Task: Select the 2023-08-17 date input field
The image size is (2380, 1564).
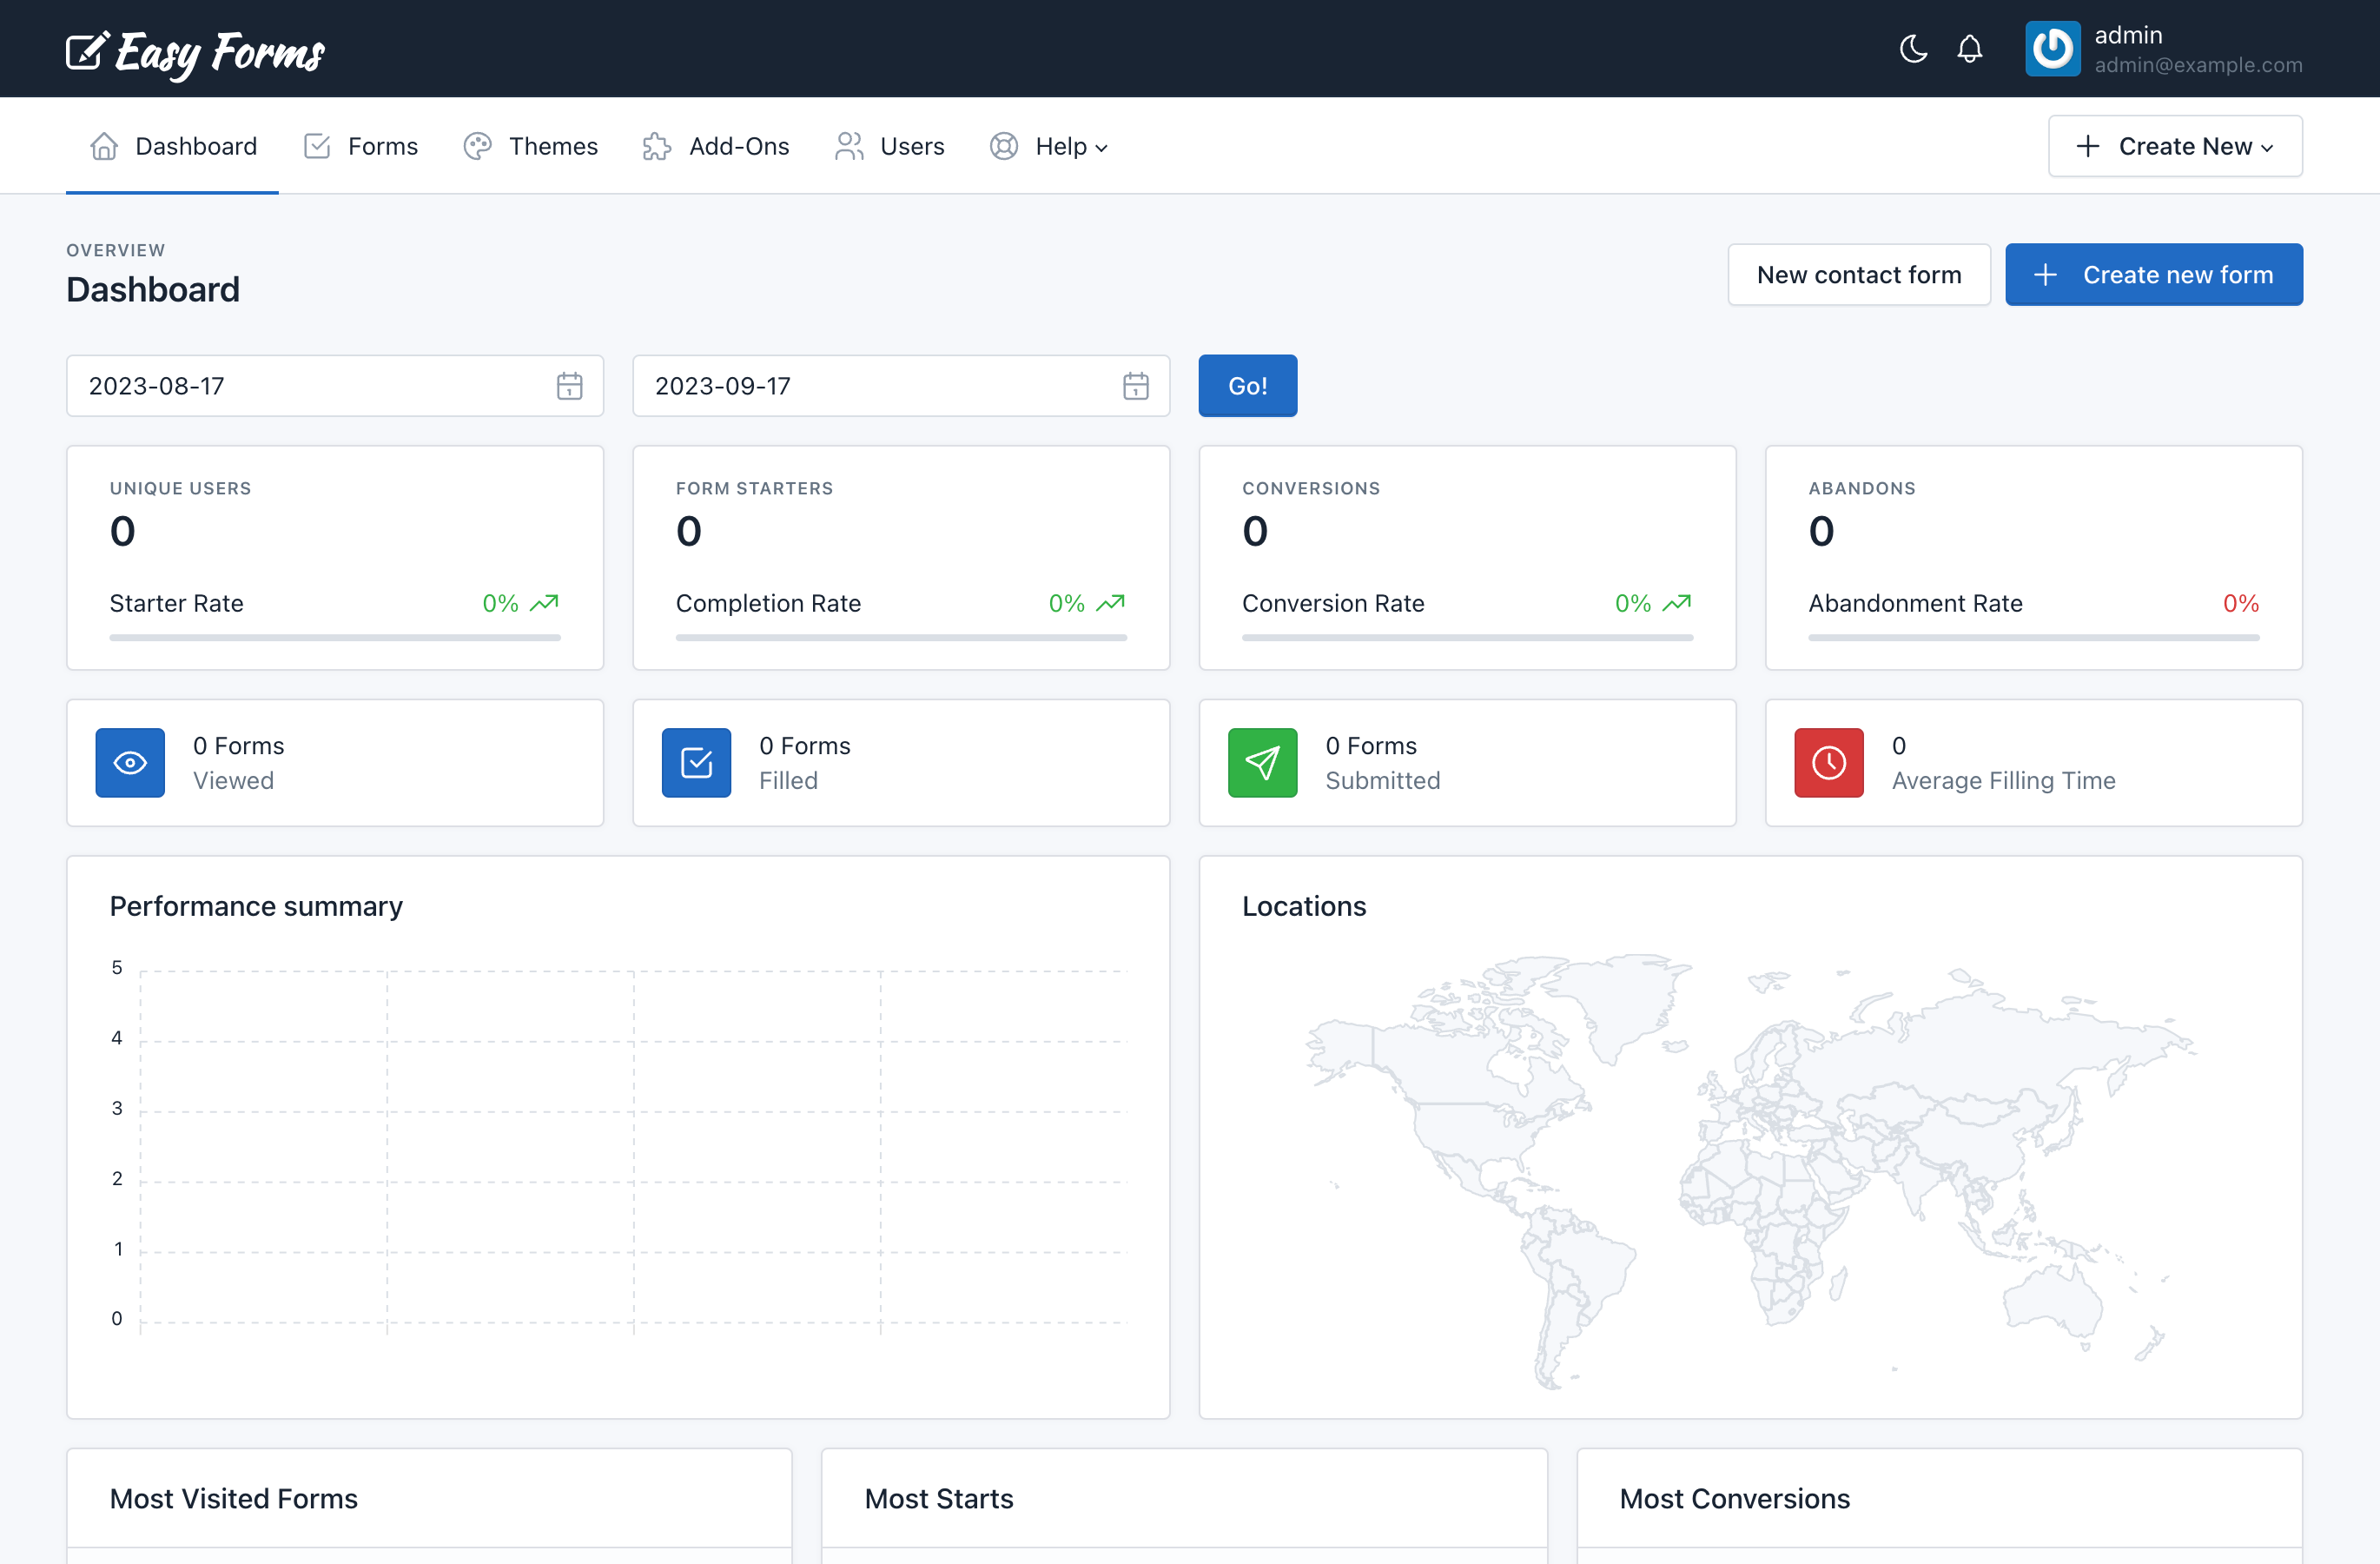Action: click(300, 386)
